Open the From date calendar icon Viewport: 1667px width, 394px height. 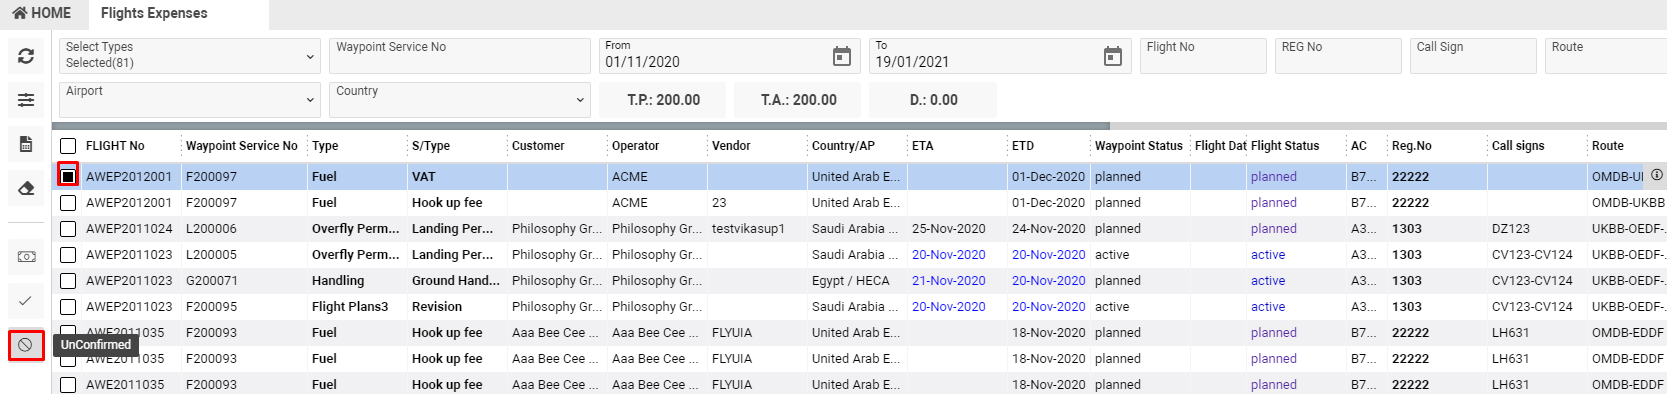[842, 57]
